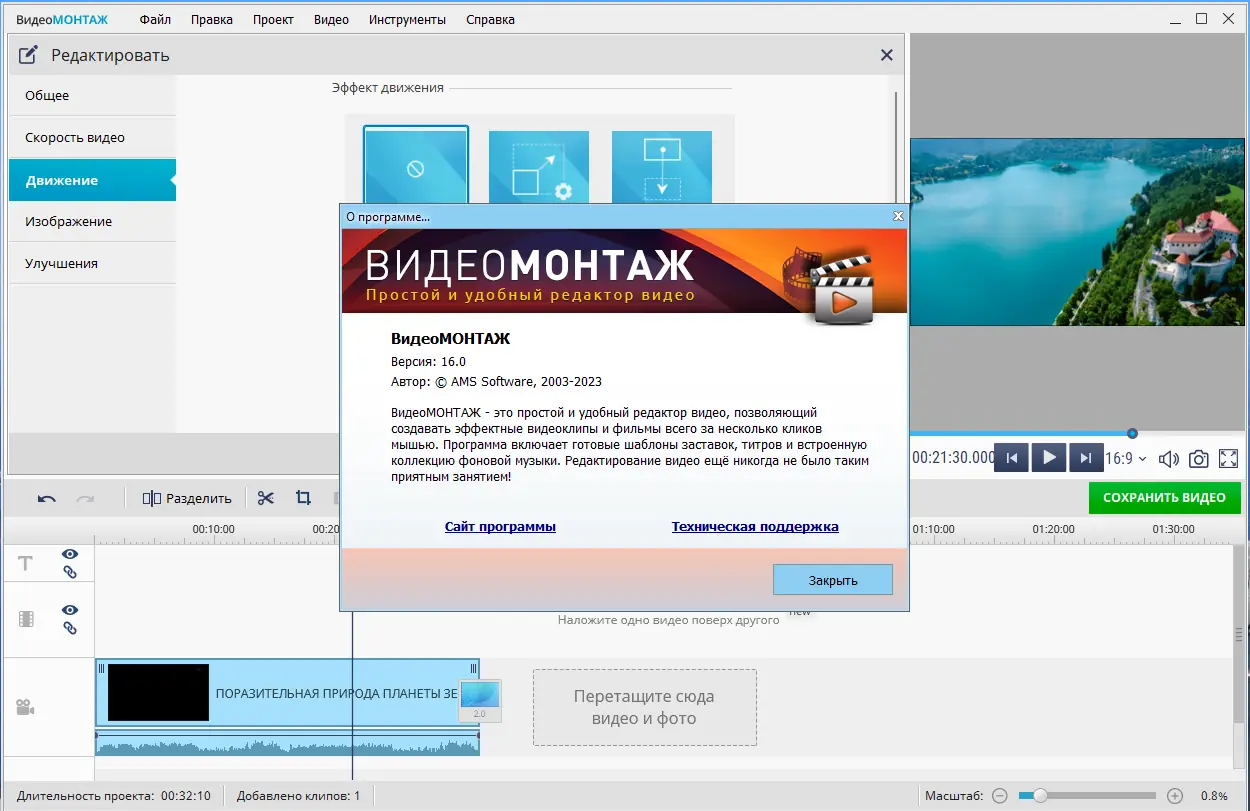Click the 00:10:00 mark on timeline ruler

(x=213, y=529)
